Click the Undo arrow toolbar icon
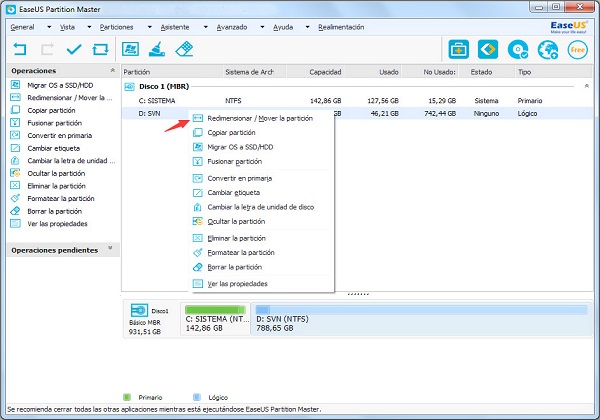Image resolution: width=600 pixels, height=420 pixels. tap(20, 49)
